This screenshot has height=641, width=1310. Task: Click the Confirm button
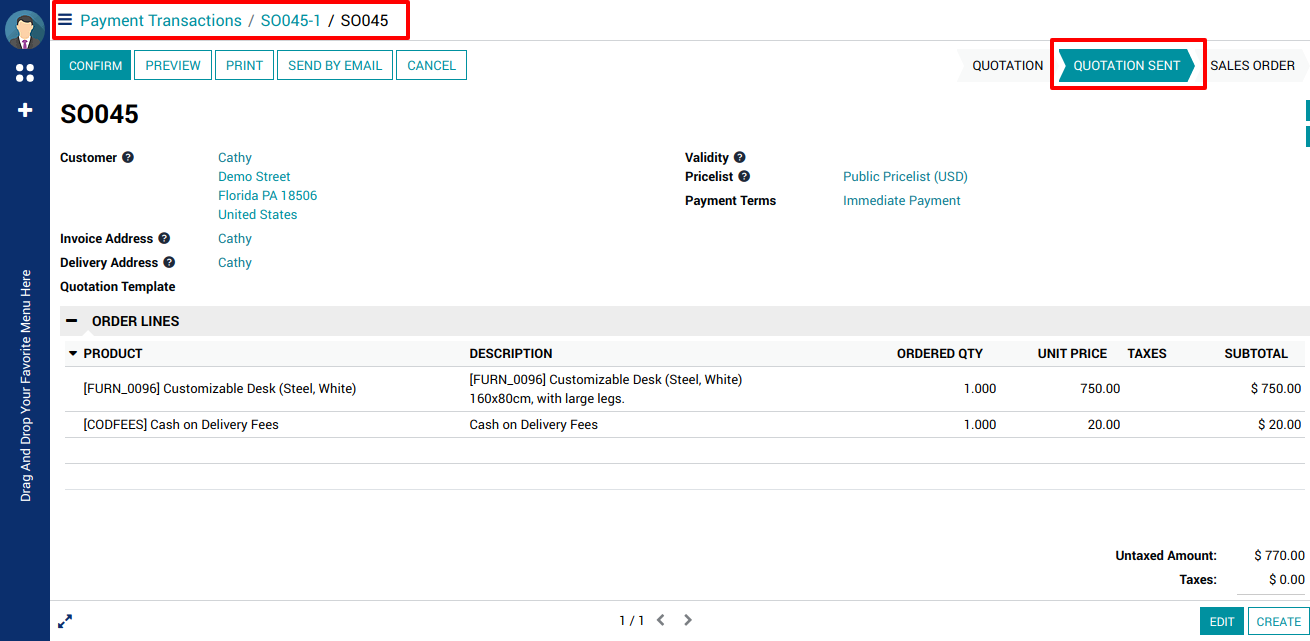(95, 65)
